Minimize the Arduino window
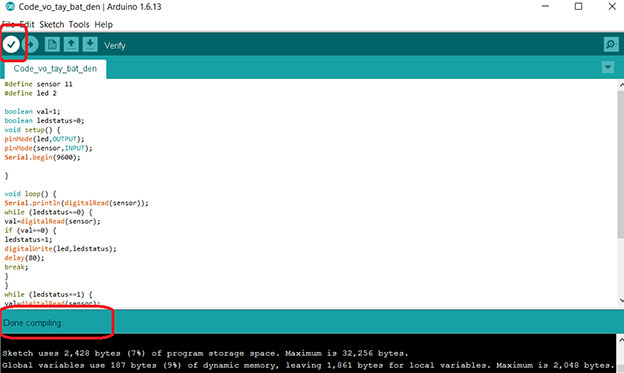Image resolution: width=624 pixels, height=373 pixels. (x=545, y=6)
